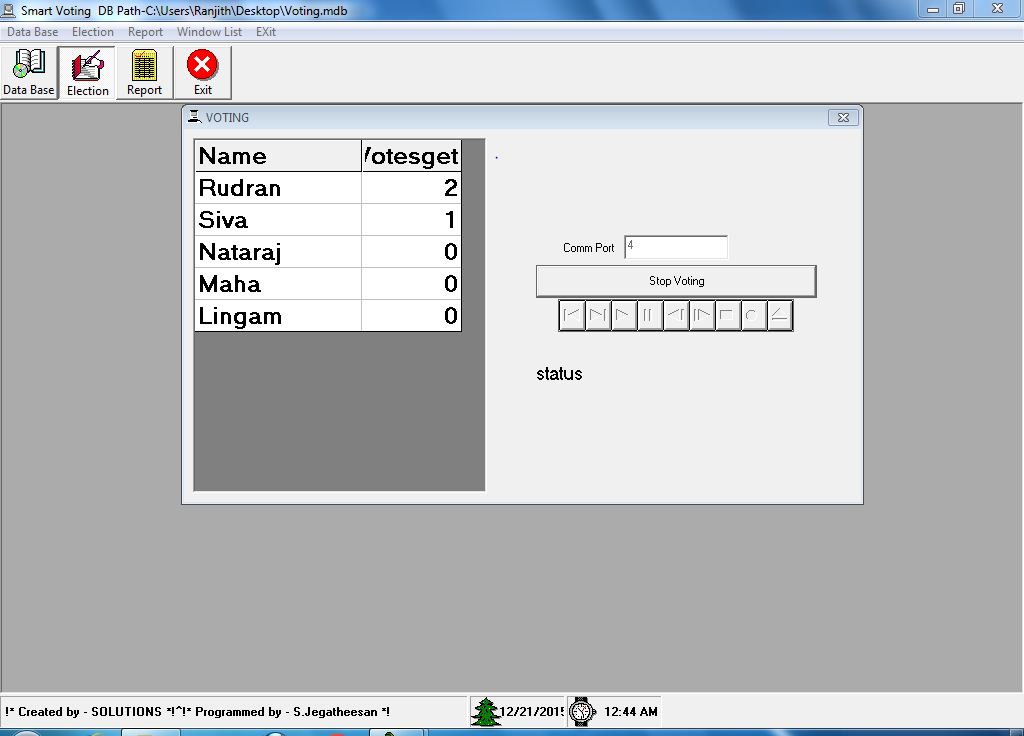Open the EXit menu
Screen dimensions: 1024x736
(266, 31)
